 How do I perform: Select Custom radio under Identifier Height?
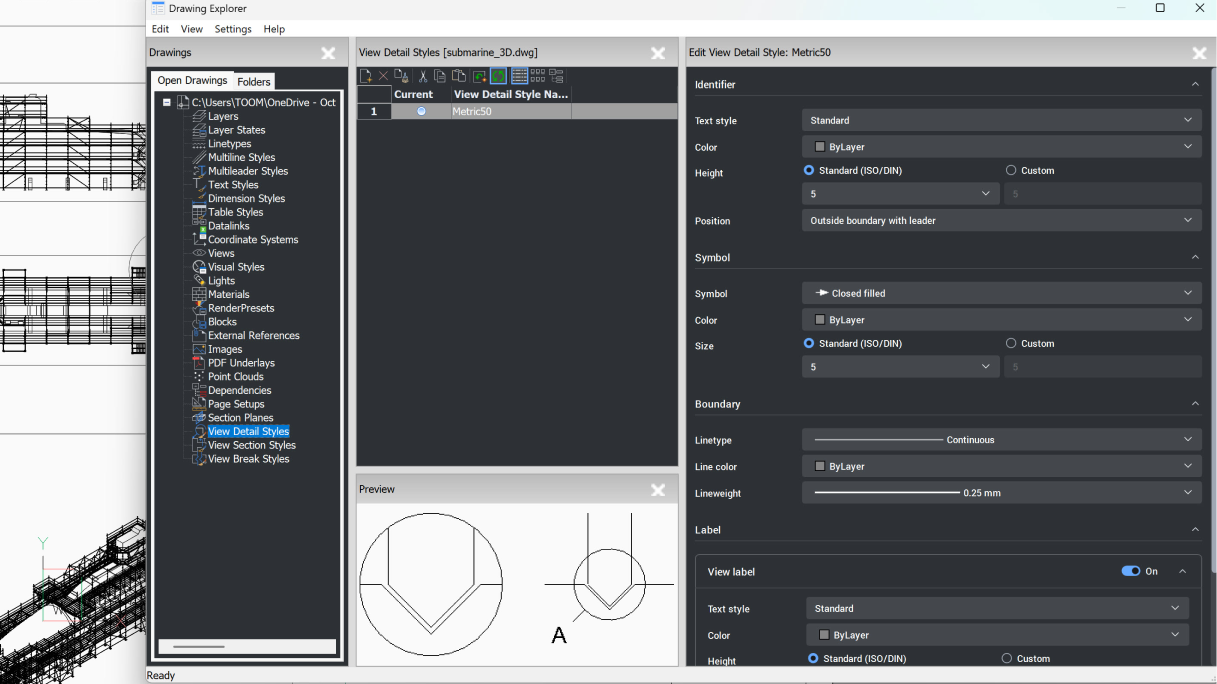point(1011,171)
